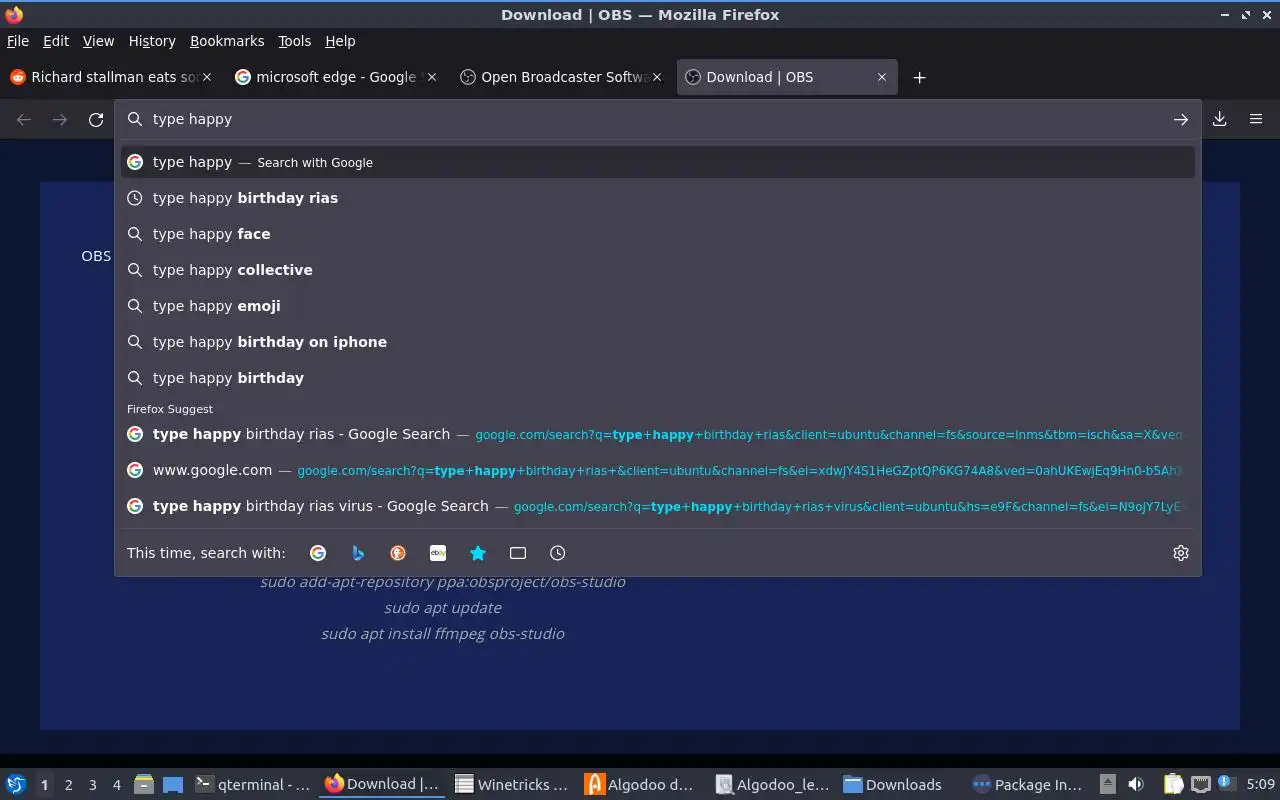
Task: Close the microsoft edge Google tab
Action: click(432, 77)
